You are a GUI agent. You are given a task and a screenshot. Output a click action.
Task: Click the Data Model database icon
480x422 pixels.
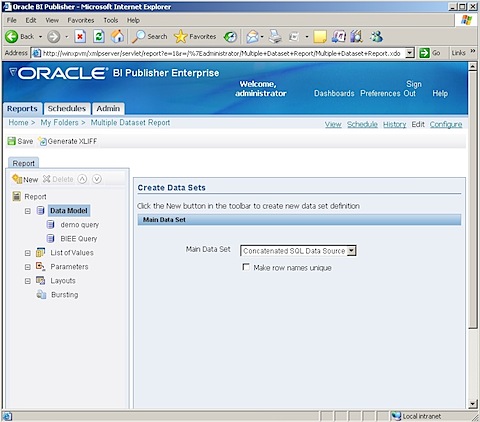click(40, 210)
